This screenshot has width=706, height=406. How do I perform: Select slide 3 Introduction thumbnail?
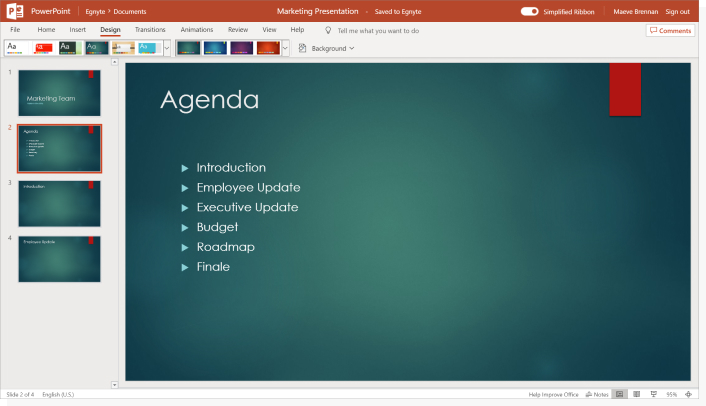pos(59,203)
